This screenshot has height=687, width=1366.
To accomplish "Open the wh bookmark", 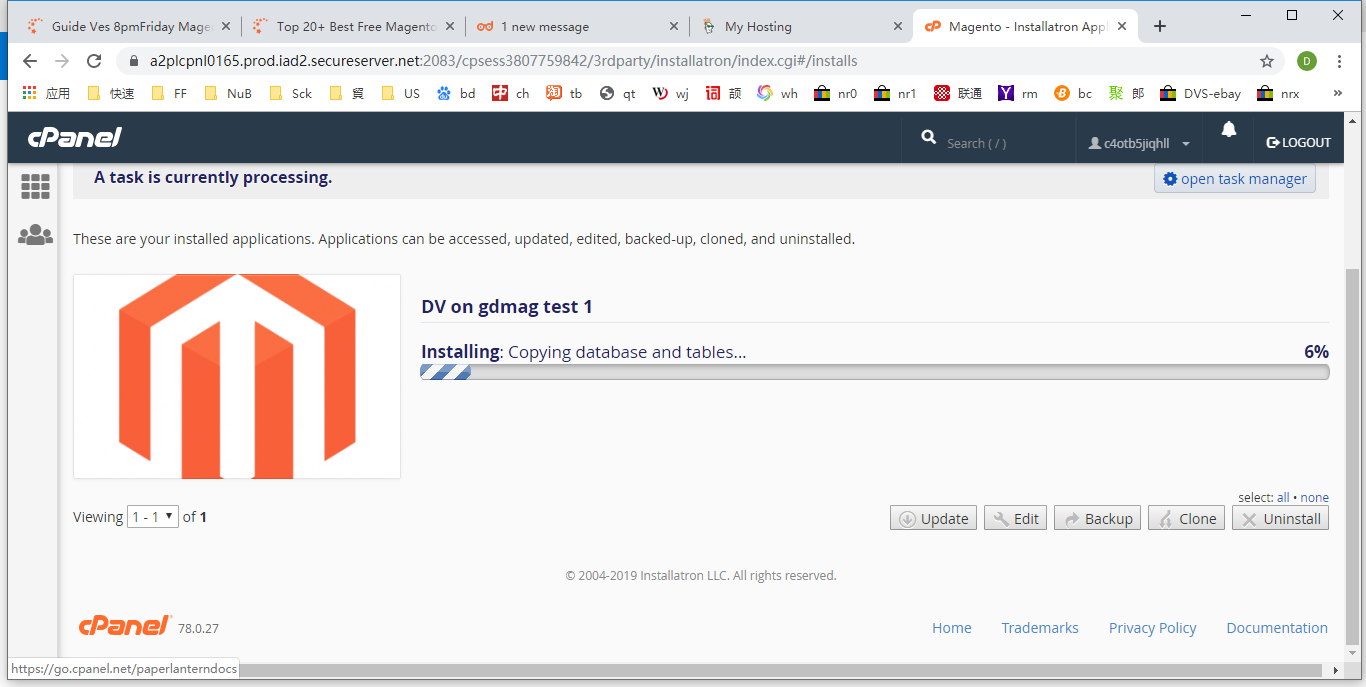I will 778,93.
